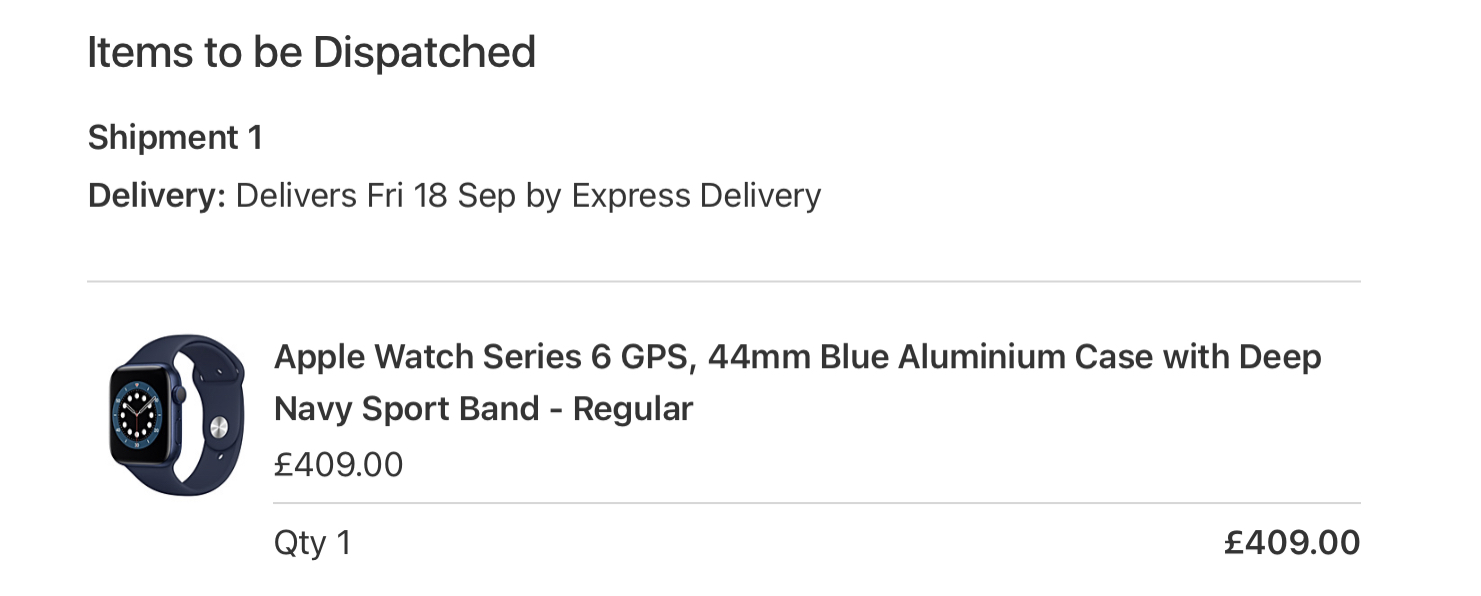
Task: Click the bold 'Delivery:' label
Action: click(157, 195)
